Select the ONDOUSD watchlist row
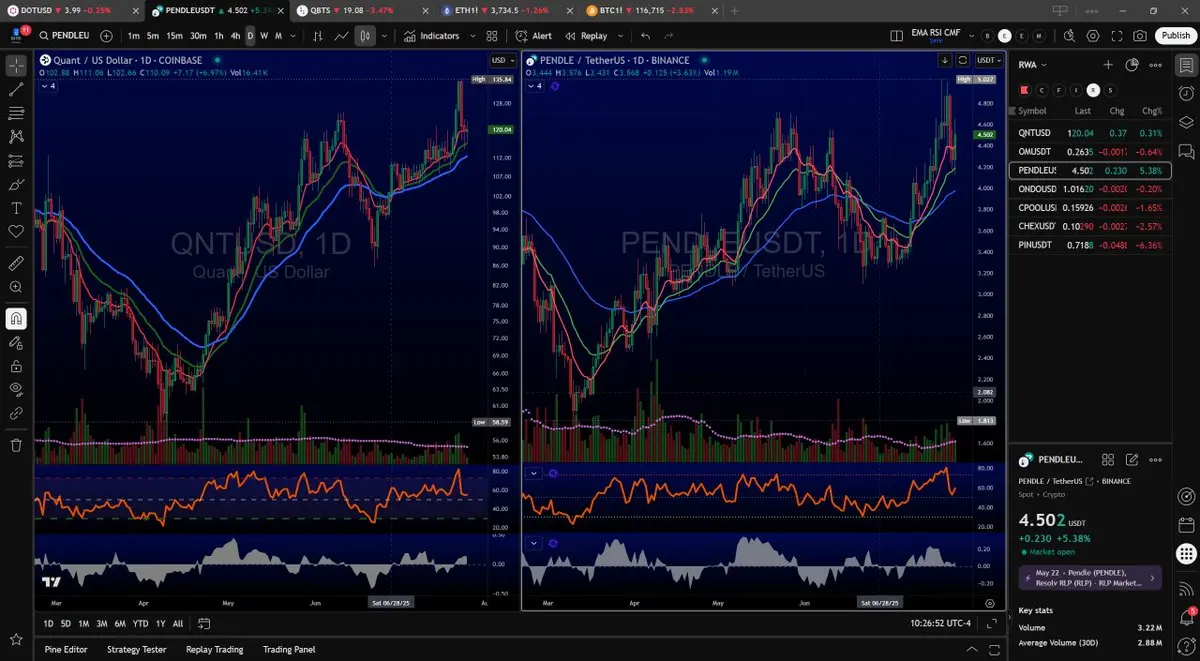 point(1090,189)
